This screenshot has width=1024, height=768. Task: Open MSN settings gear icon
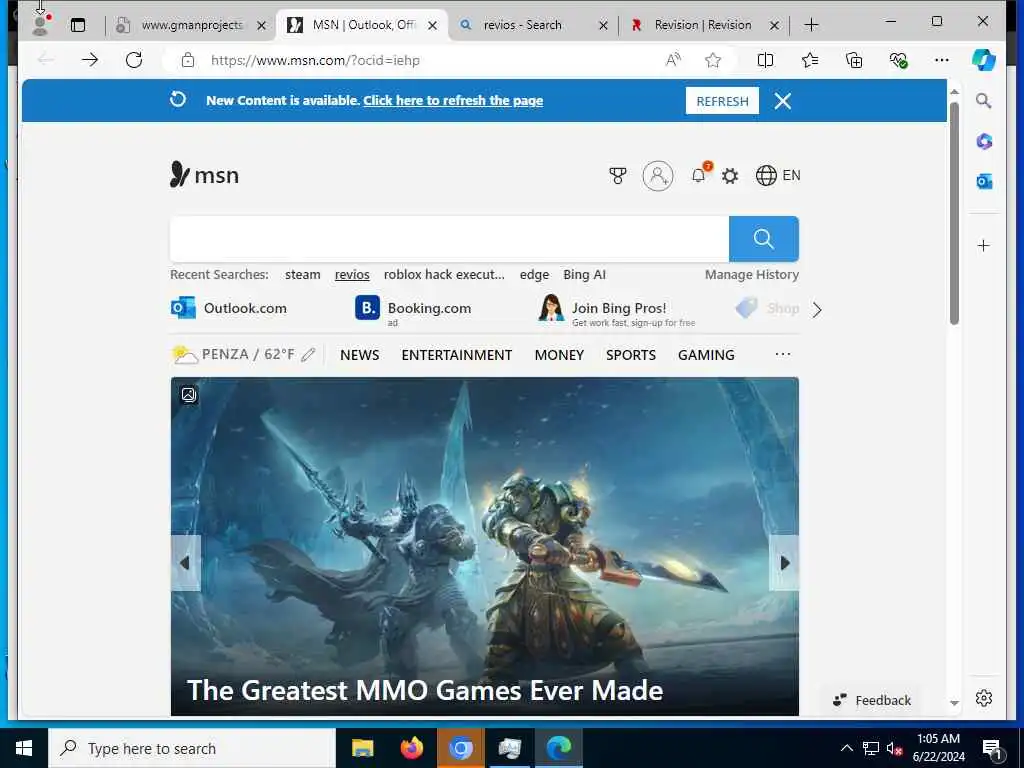point(730,176)
